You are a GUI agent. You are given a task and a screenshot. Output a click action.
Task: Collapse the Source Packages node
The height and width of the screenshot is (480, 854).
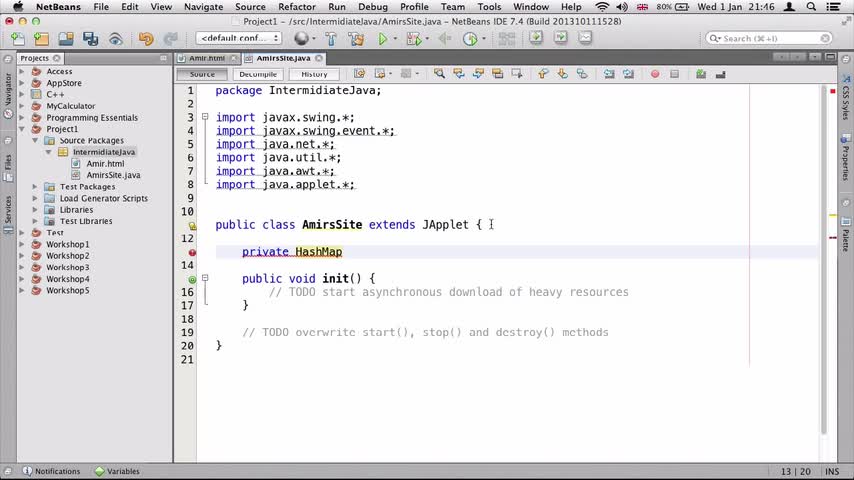(35, 141)
